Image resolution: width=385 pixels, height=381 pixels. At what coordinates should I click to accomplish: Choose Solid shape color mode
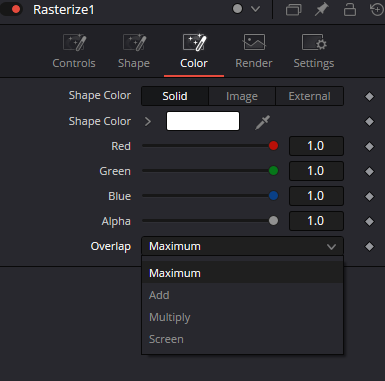[175, 96]
